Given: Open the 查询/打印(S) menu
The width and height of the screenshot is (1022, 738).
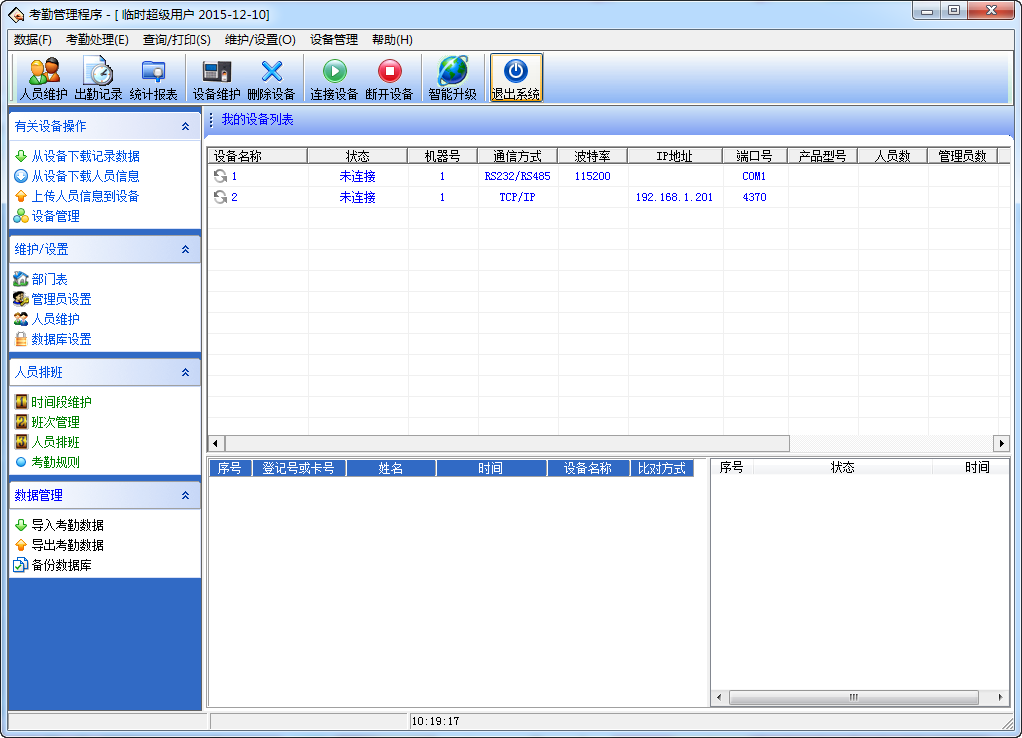Looking at the screenshot, I should pos(176,40).
